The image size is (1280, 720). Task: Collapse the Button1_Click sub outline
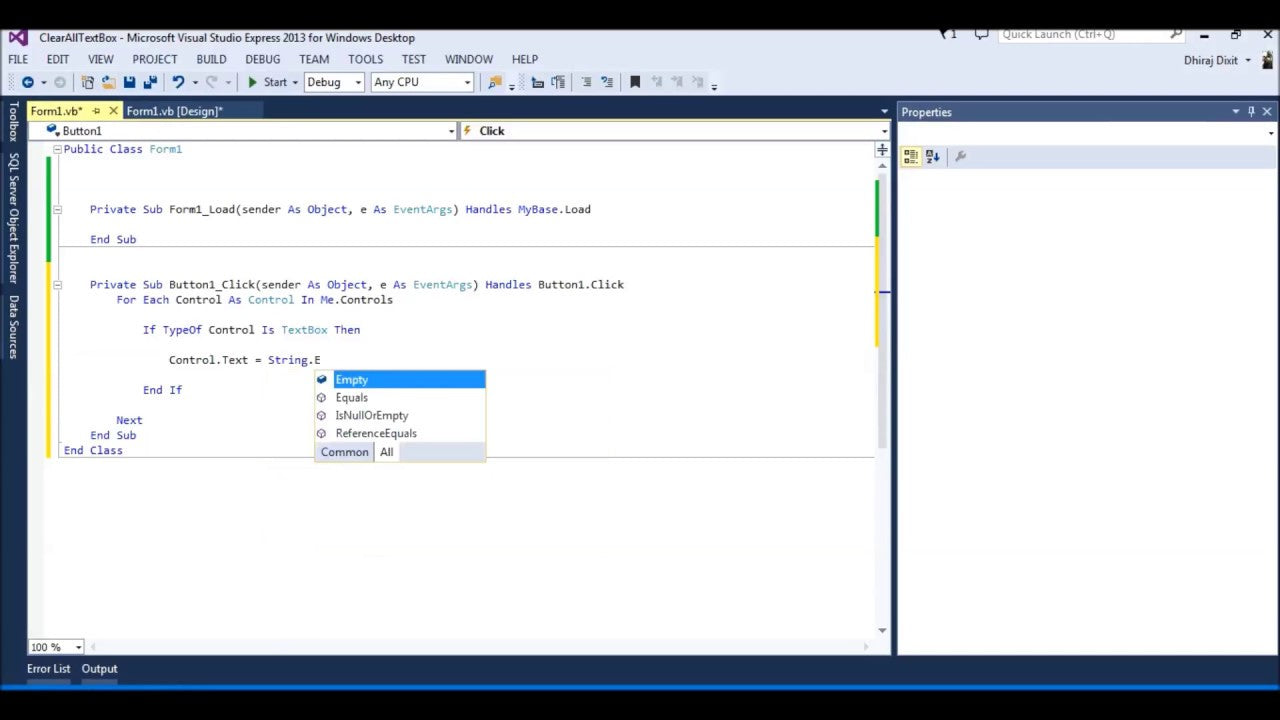point(57,285)
